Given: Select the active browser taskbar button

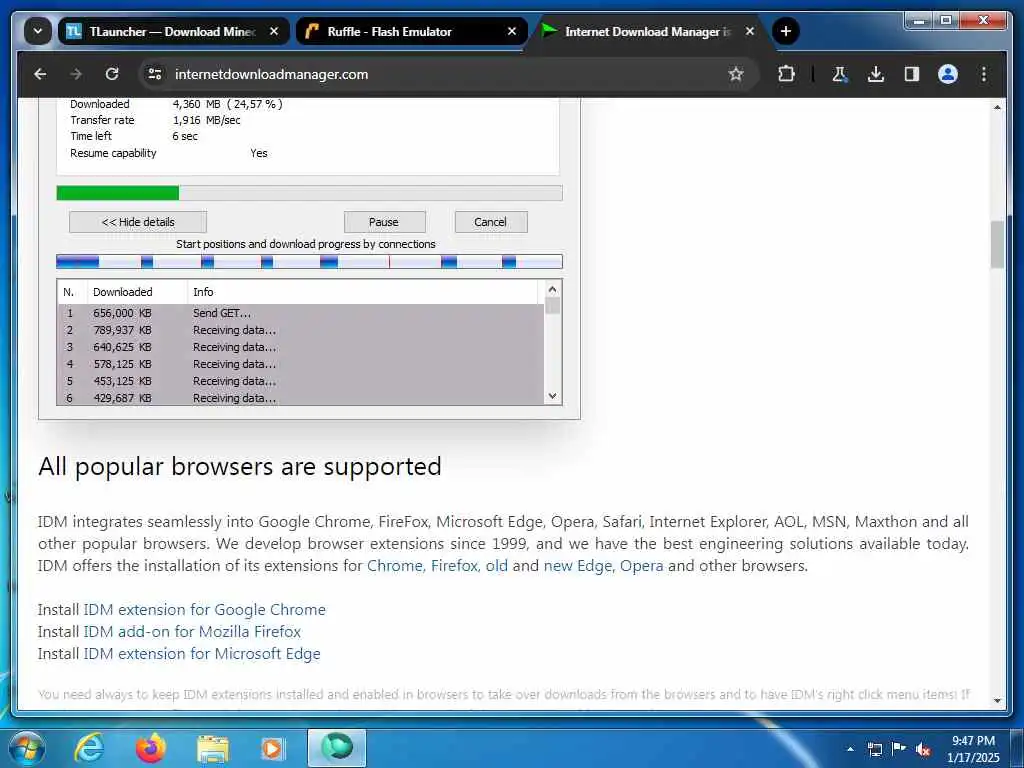Looking at the screenshot, I should tap(337, 748).
